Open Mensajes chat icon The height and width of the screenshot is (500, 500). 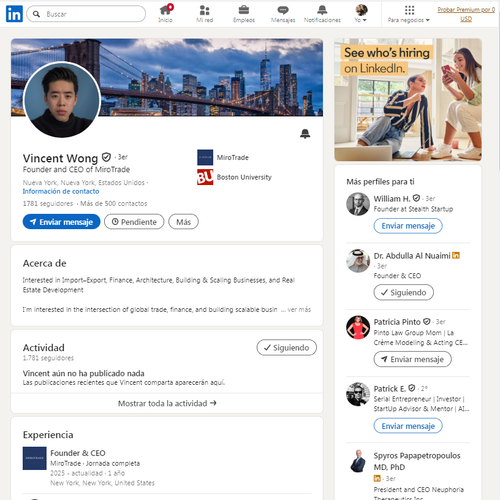coord(283,14)
